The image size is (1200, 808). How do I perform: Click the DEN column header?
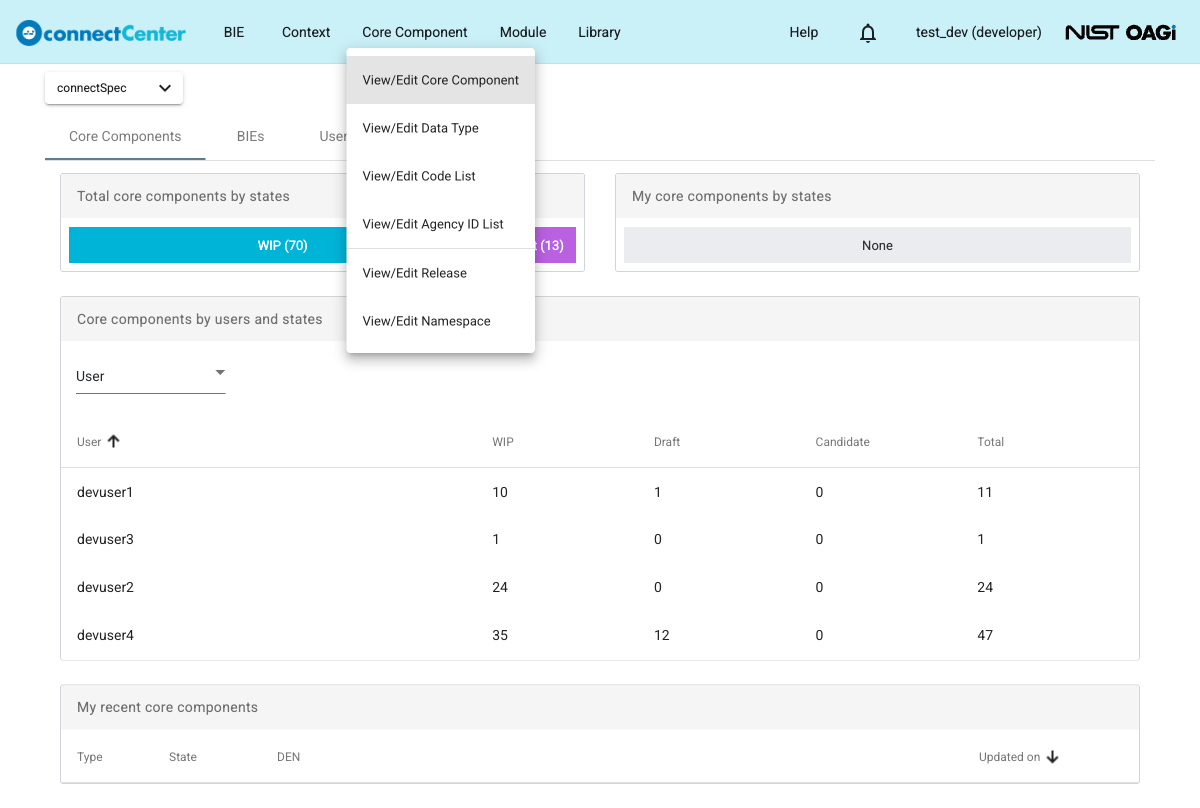289,757
